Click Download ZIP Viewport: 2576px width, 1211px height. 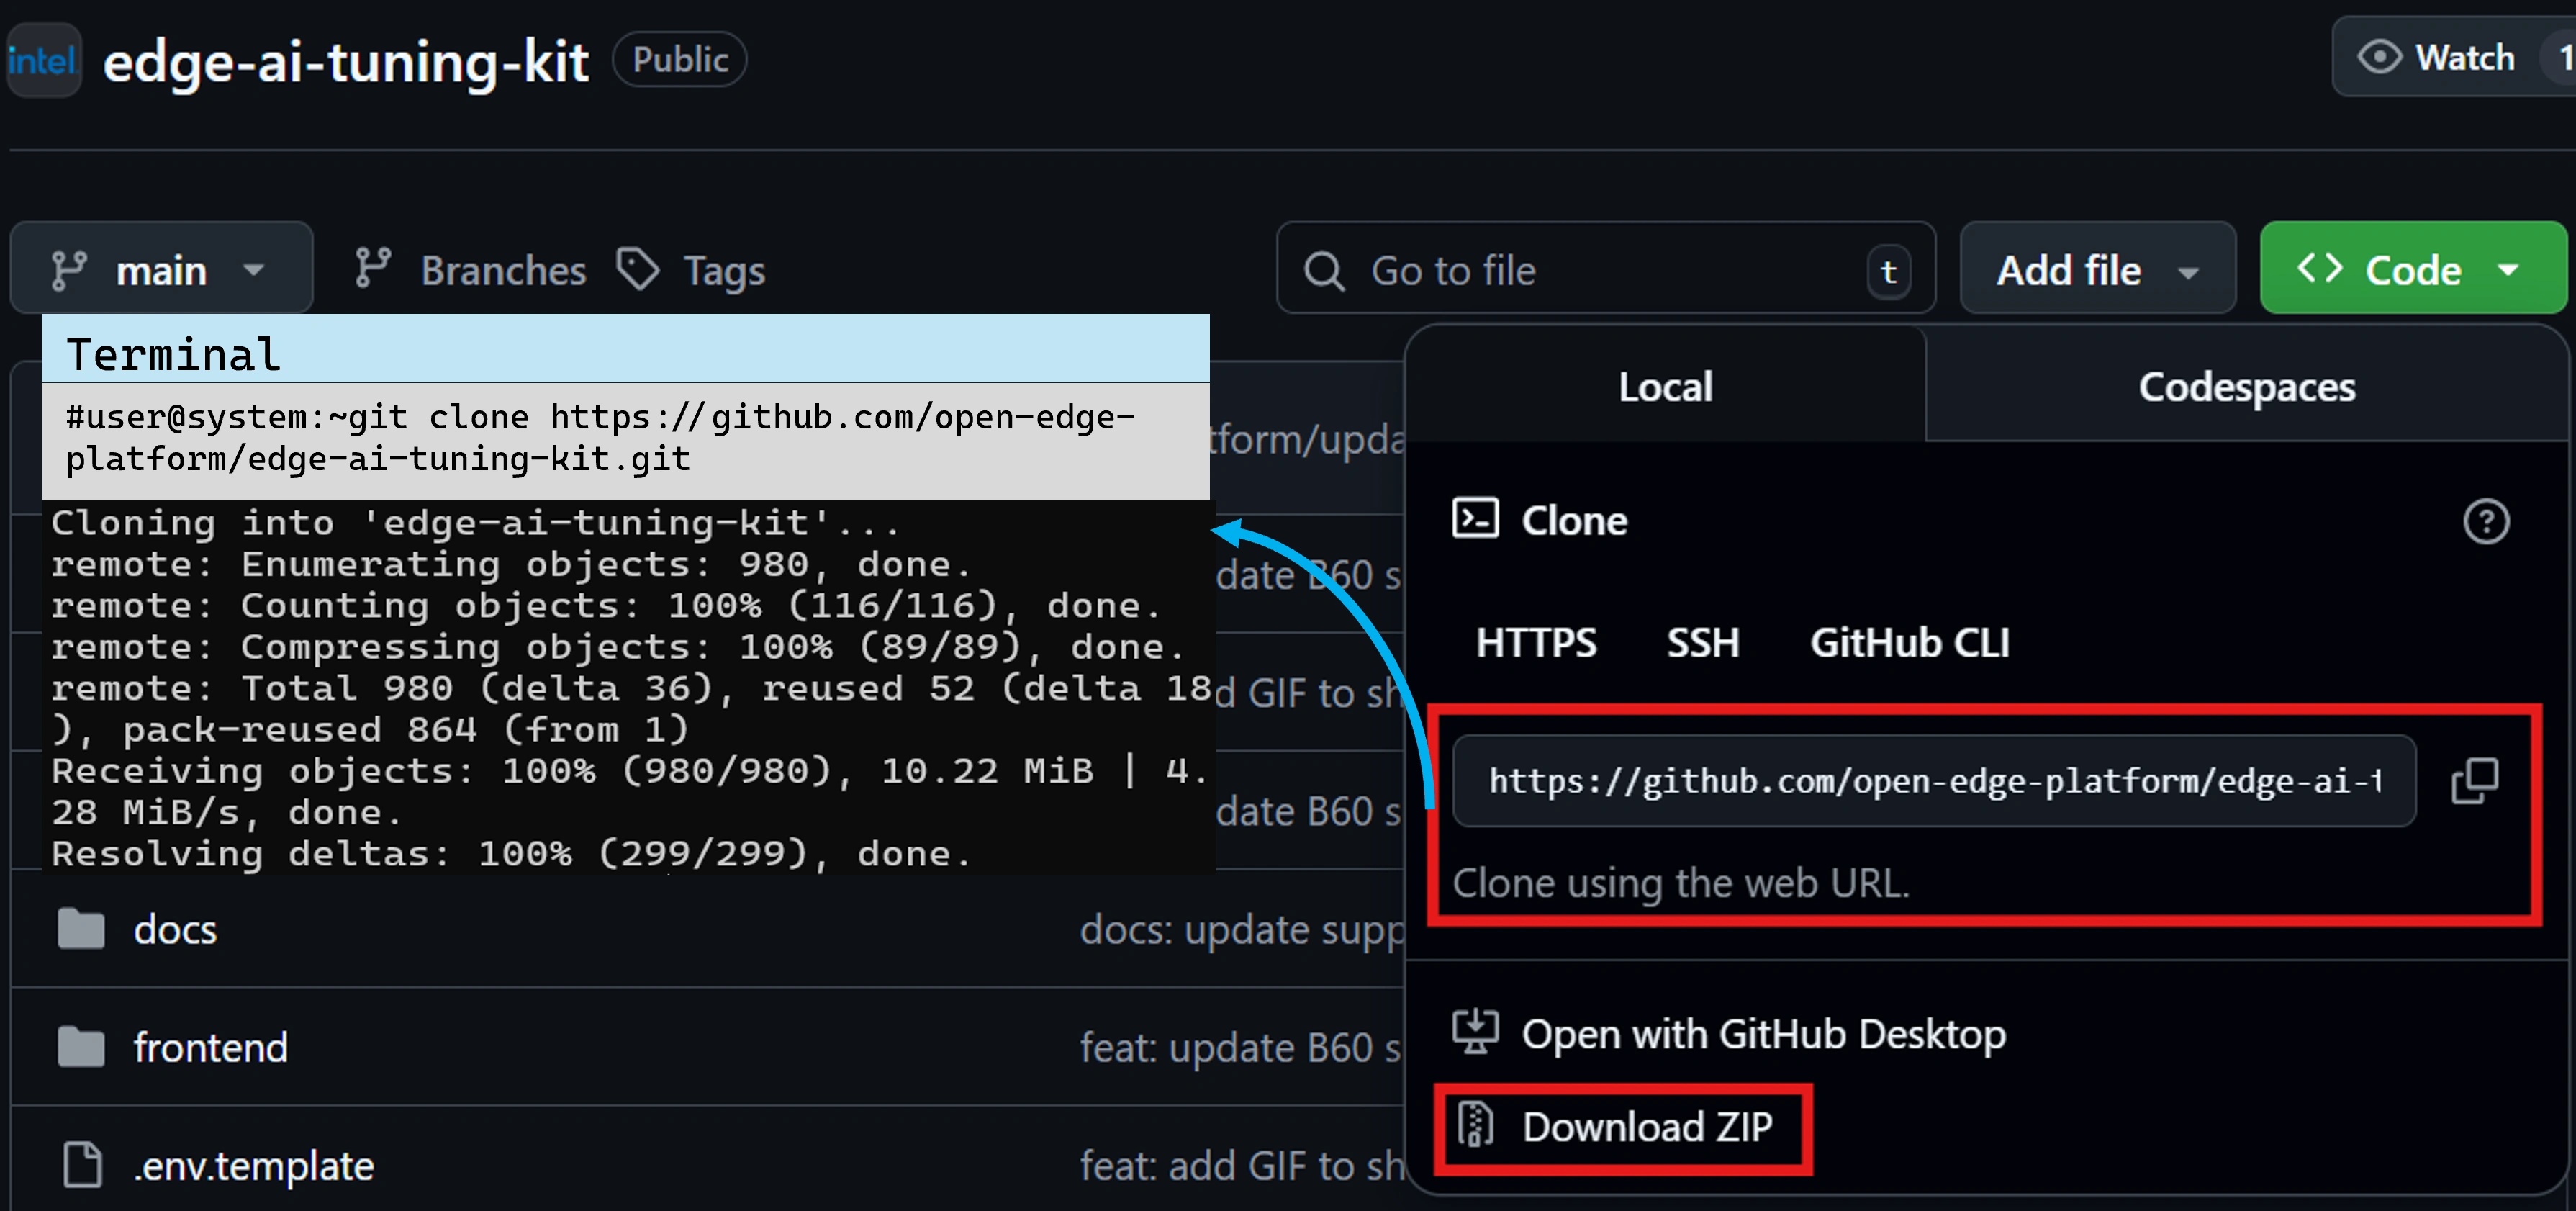tap(1646, 1127)
